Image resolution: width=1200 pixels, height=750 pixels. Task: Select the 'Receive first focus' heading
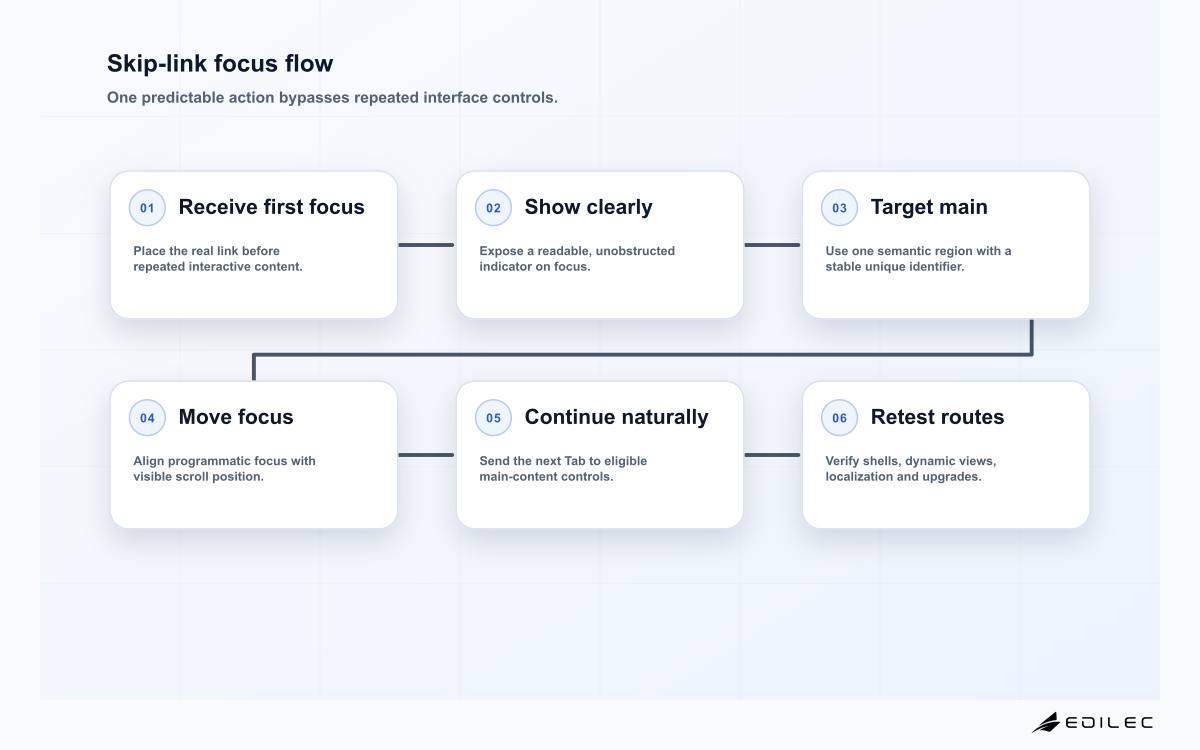coord(271,207)
